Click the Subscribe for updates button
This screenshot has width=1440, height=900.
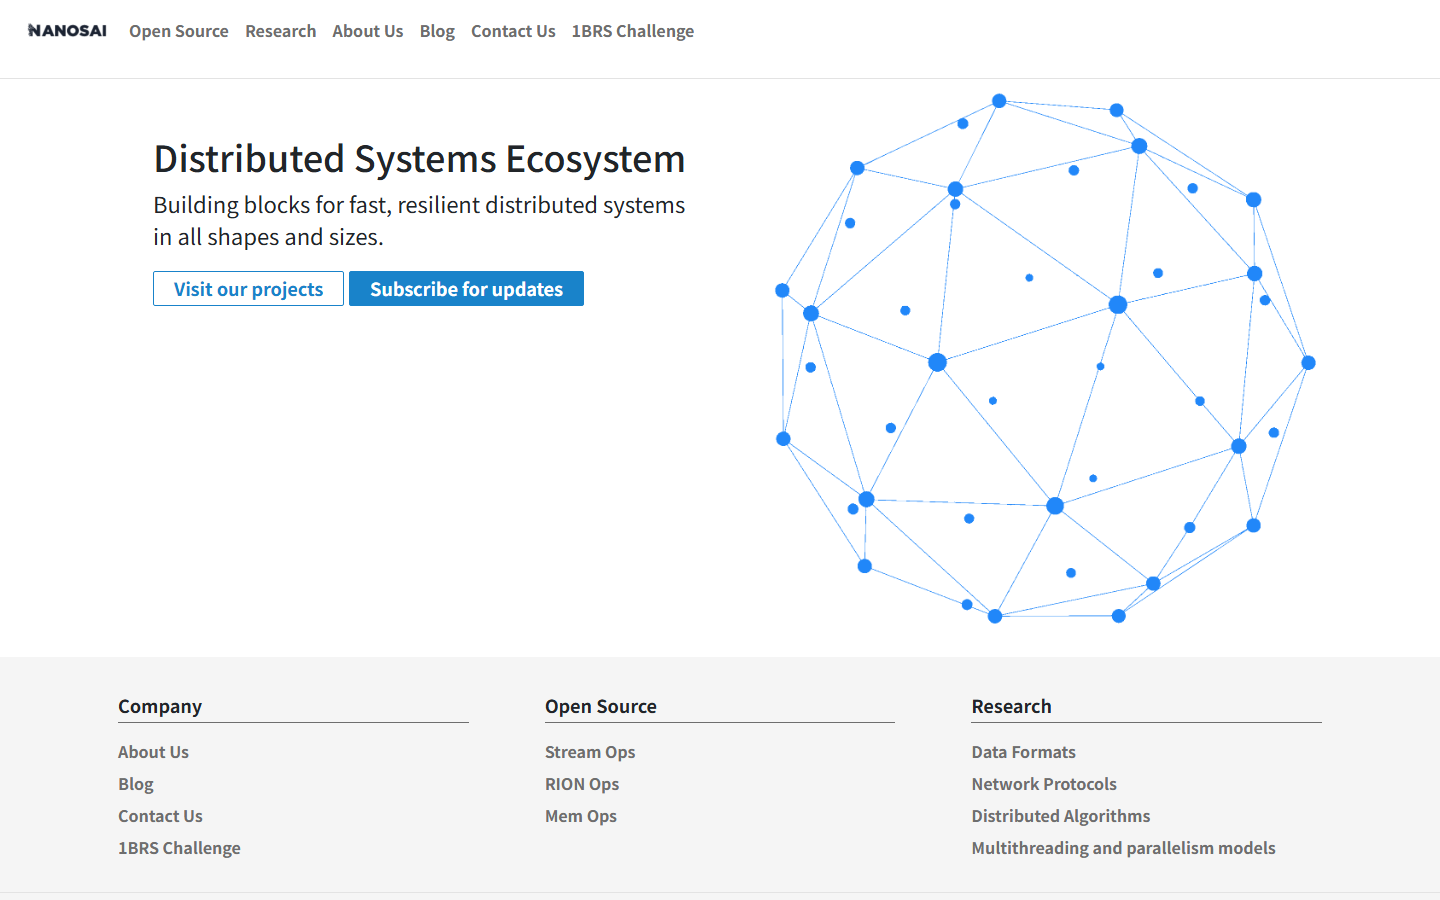466,289
